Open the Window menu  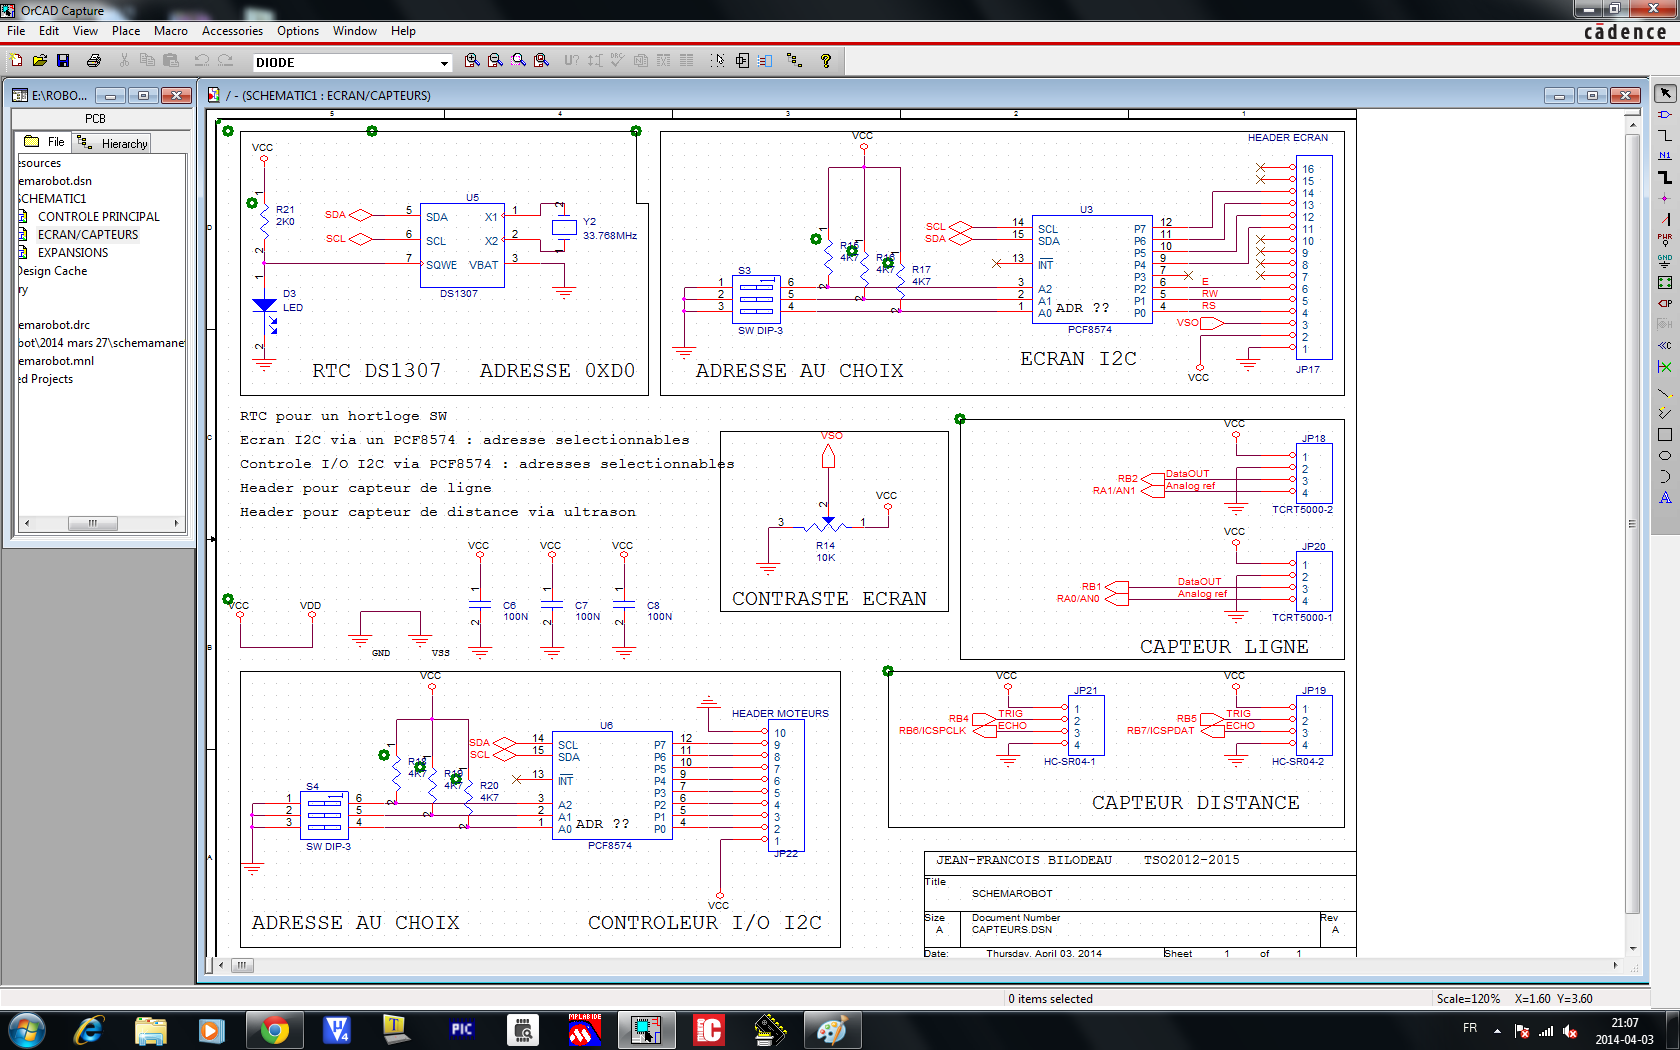pyautogui.click(x=355, y=31)
